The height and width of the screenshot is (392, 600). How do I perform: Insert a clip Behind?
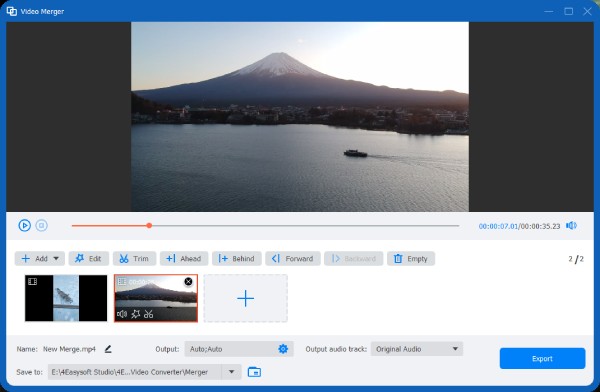tap(237, 258)
